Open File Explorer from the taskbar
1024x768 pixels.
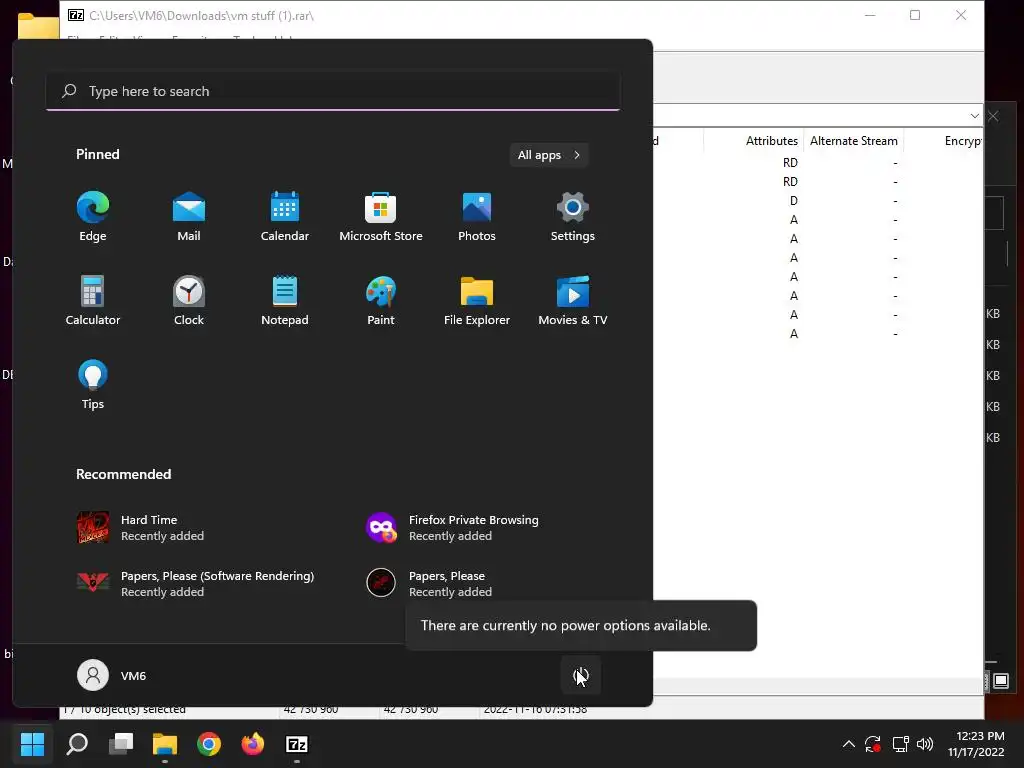point(165,744)
